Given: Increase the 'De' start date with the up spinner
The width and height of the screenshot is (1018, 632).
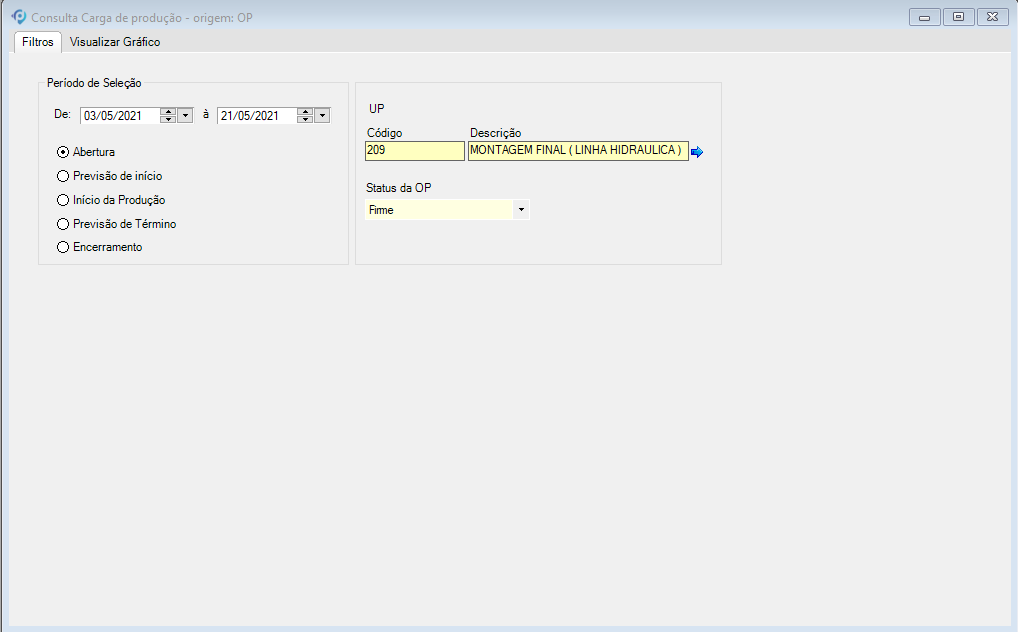Looking at the screenshot, I should 168,111.
